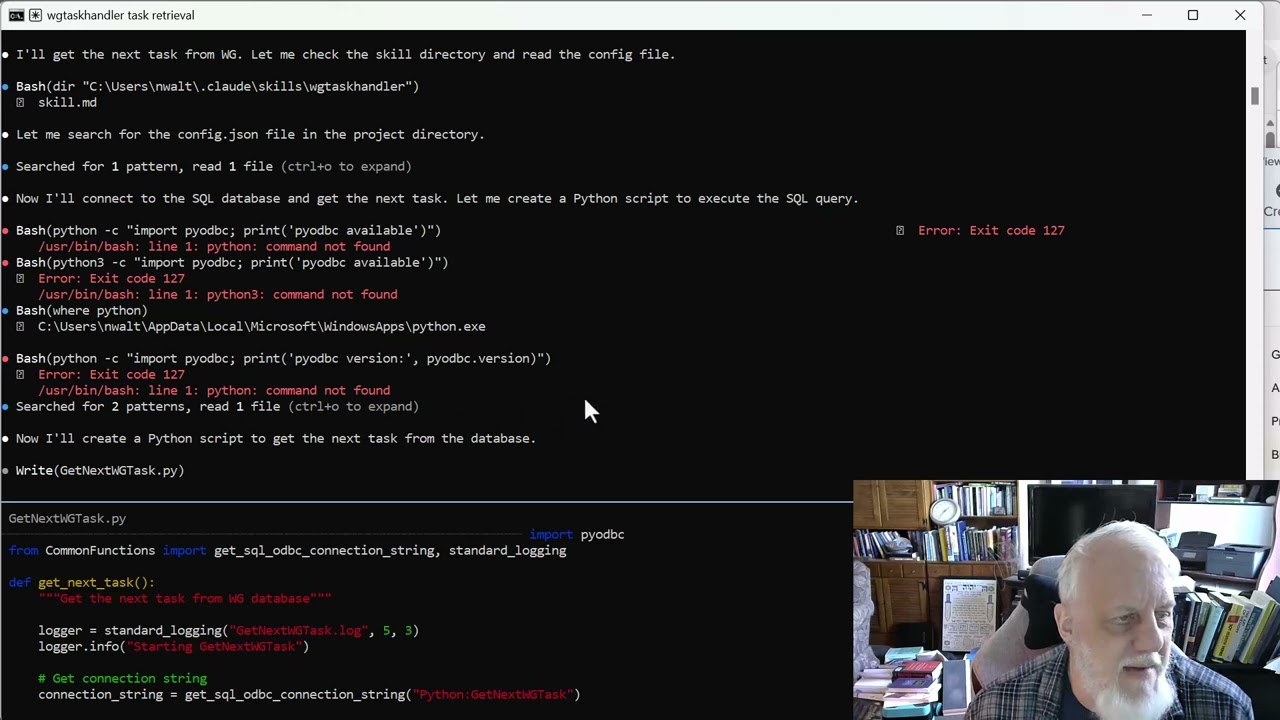The image size is (1280, 720).
Task: Select the Bash command printing pyodbc.version
Action: (283, 358)
